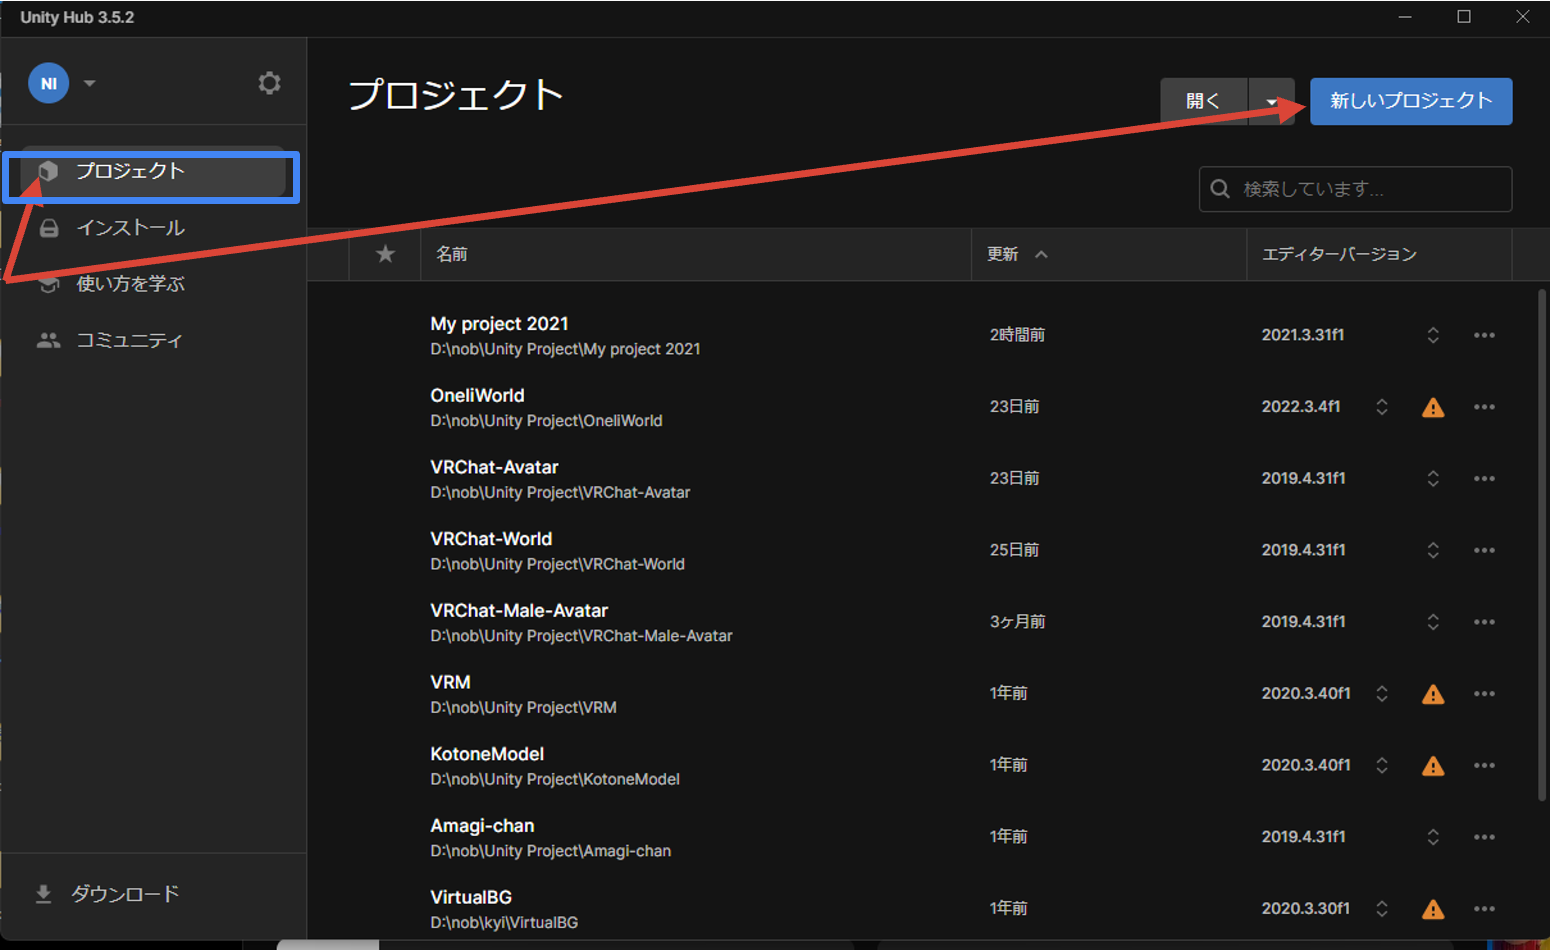Image resolution: width=1550 pixels, height=950 pixels.
Task: Expand the account dropdown arrow
Action: [90, 84]
